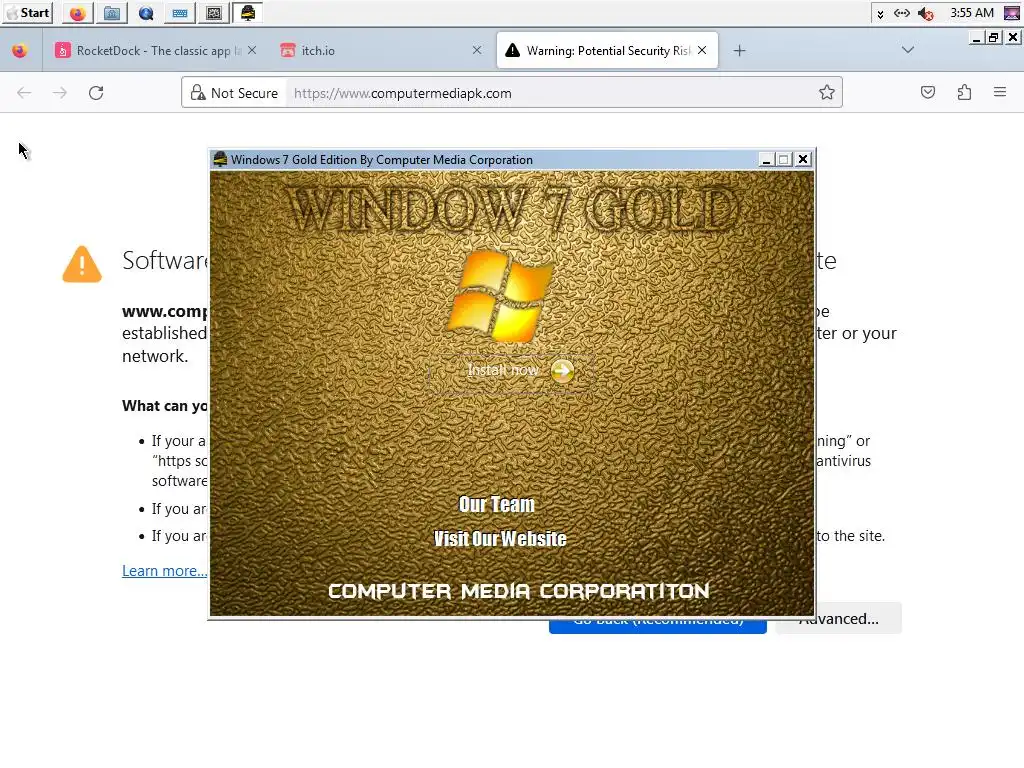The height and width of the screenshot is (768, 1024).
Task: Click the Install now arrow icon
Action: pyautogui.click(x=562, y=371)
